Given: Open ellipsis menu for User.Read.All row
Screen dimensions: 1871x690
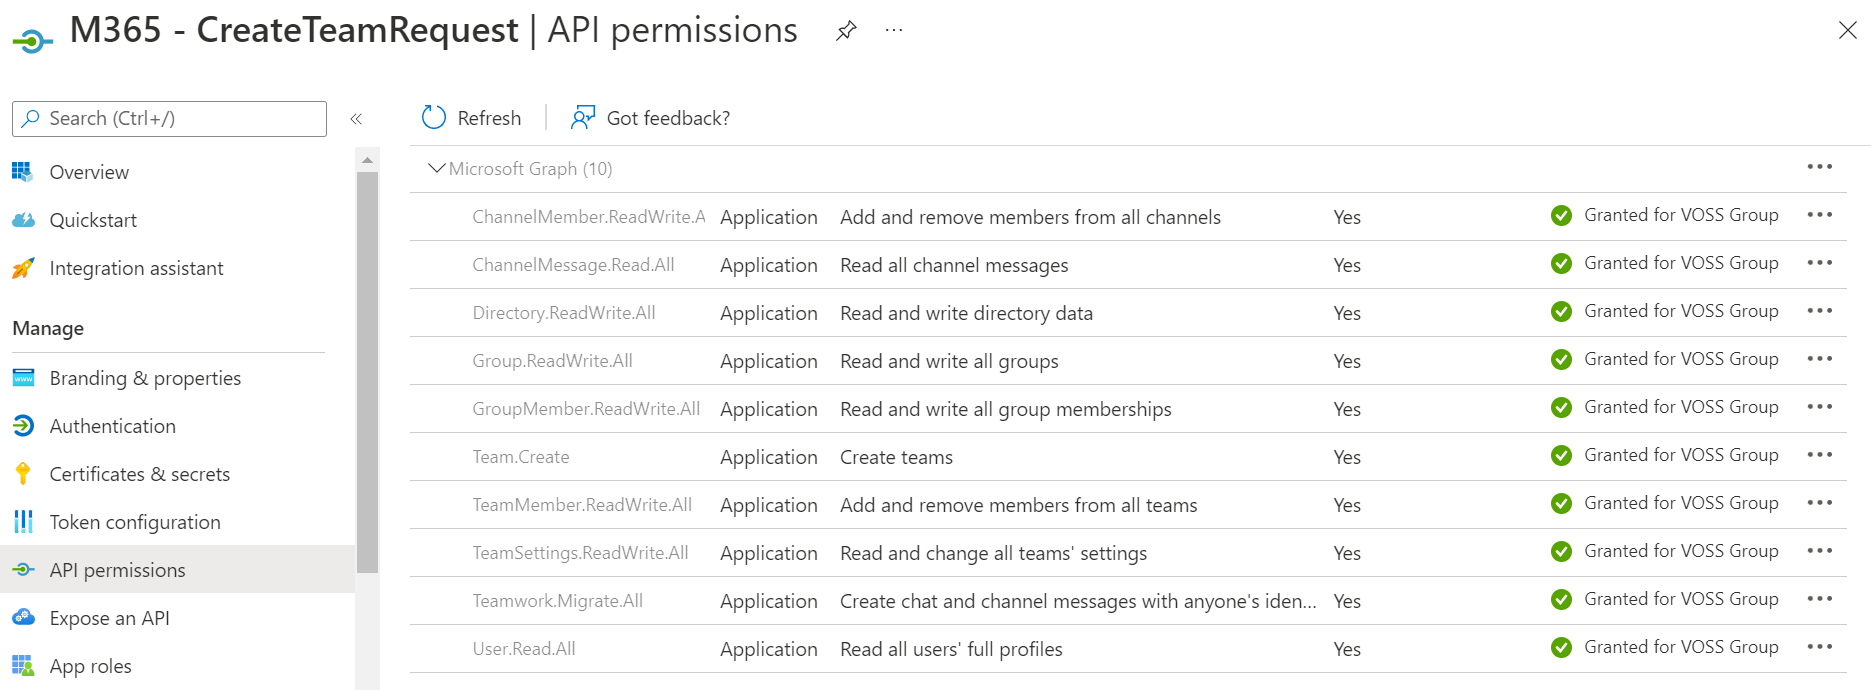Looking at the screenshot, I should 1820,647.
